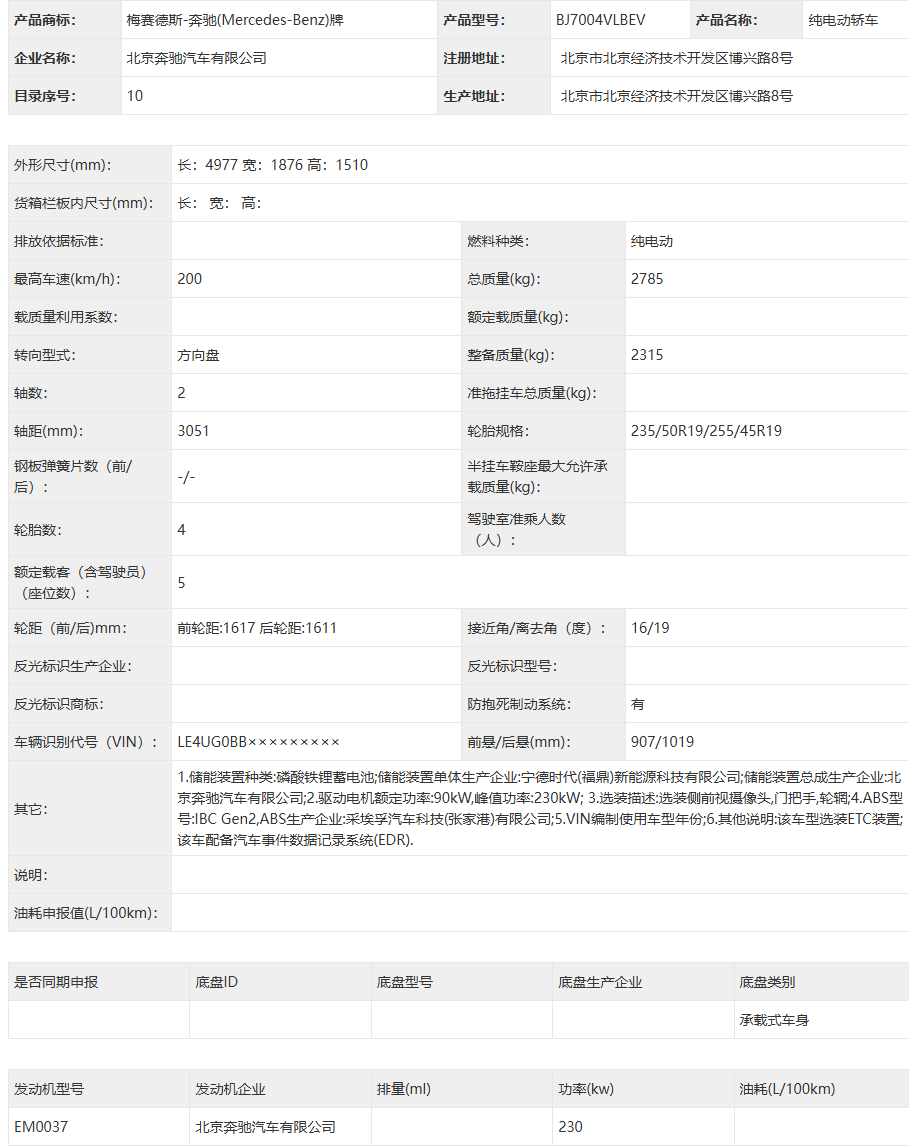The image size is (909, 1146).
Task: Click the brand value 梅赛德斯-奔驰(Mercedes-Benz)牌
Action: [235, 20]
